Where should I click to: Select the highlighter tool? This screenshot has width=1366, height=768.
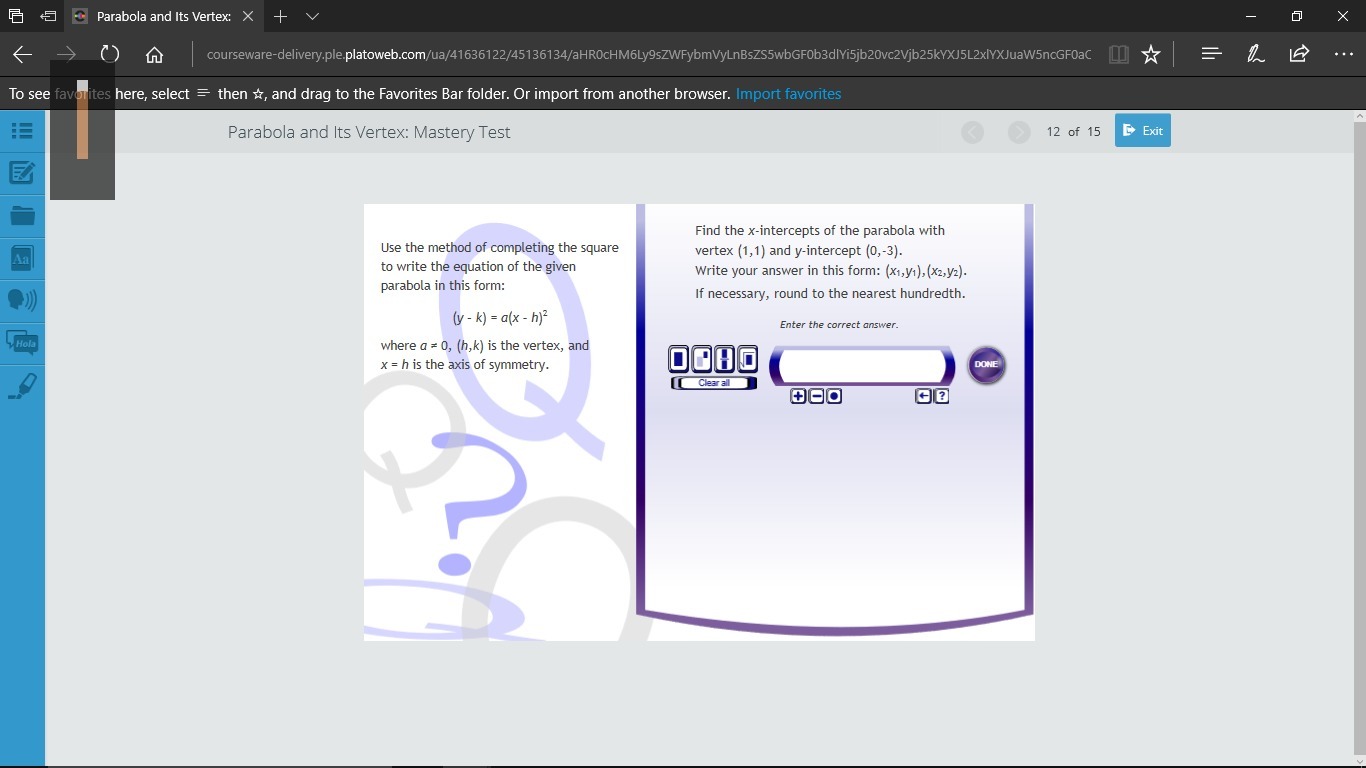[22, 386]
